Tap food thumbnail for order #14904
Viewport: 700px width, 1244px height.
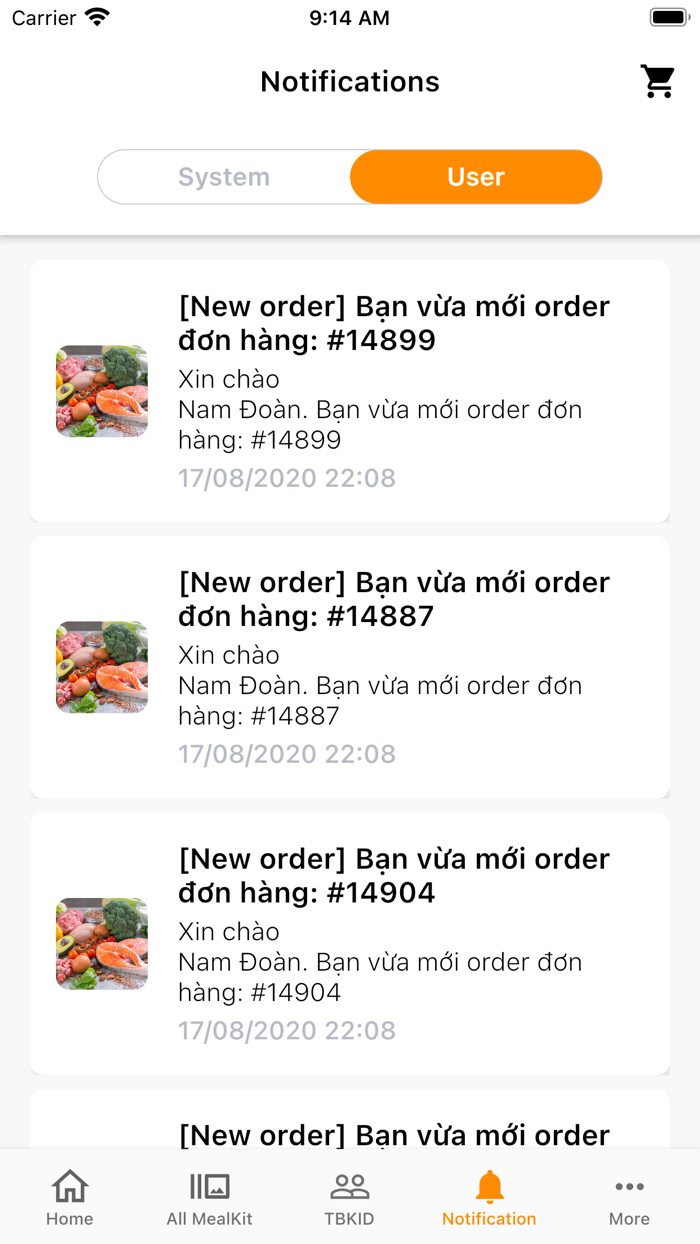click(x=102, y=944)
